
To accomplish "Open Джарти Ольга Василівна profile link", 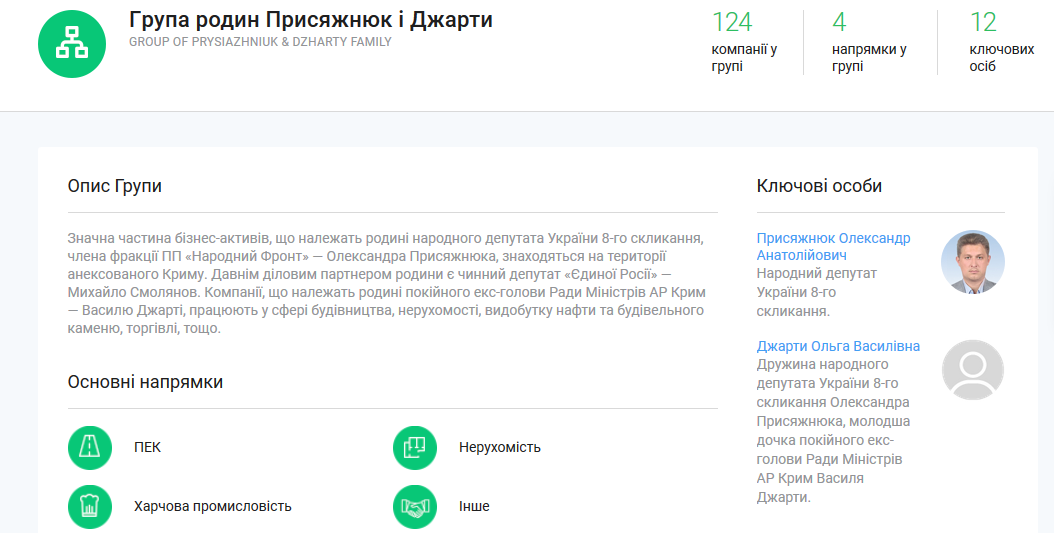I will [x=838, y=346].
